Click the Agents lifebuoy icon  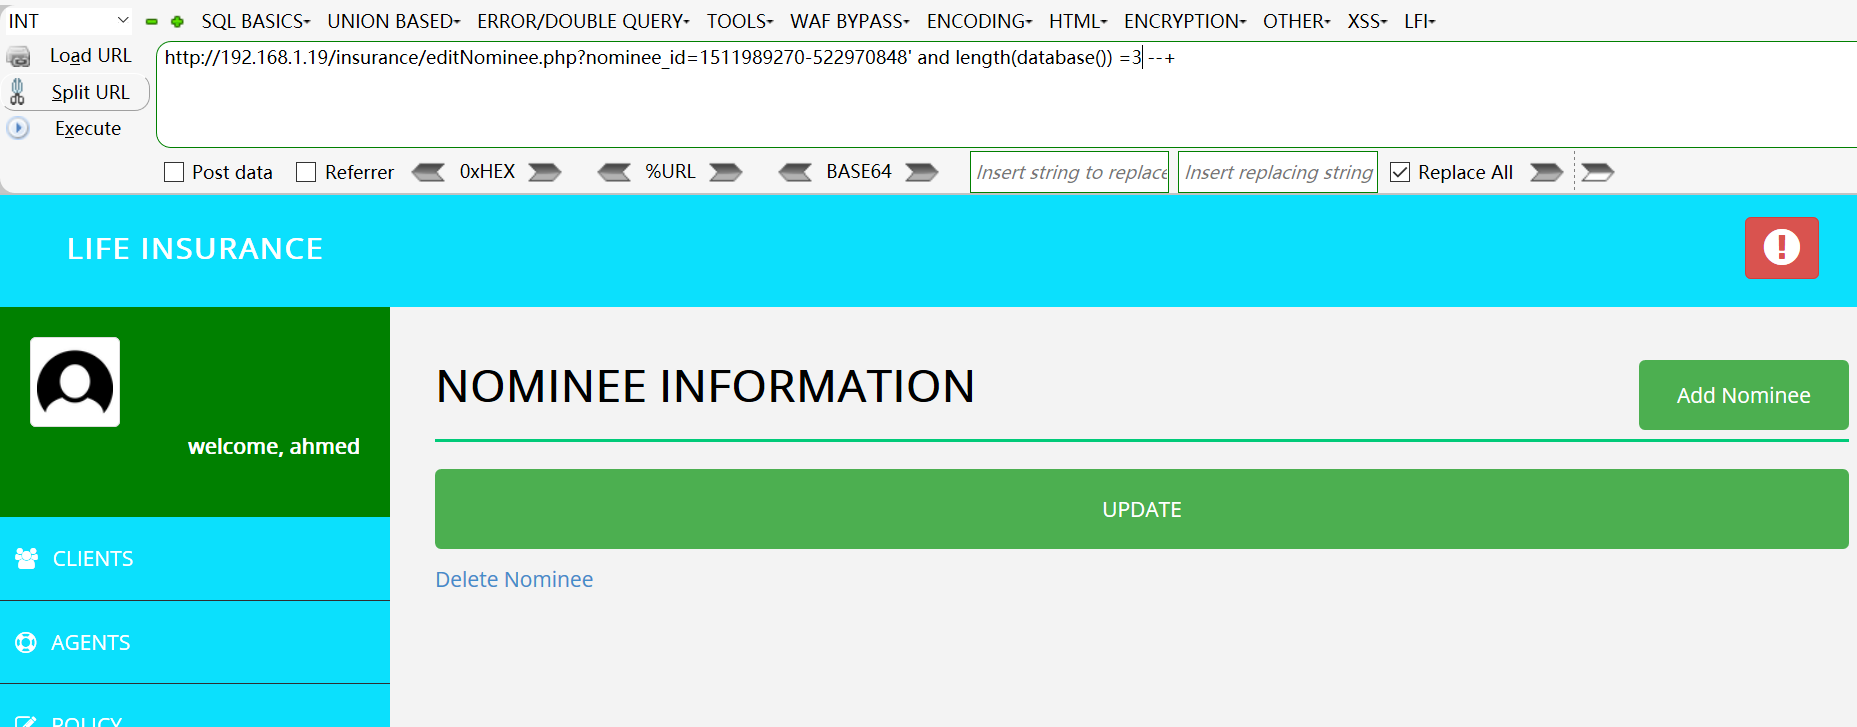point(26,642)
